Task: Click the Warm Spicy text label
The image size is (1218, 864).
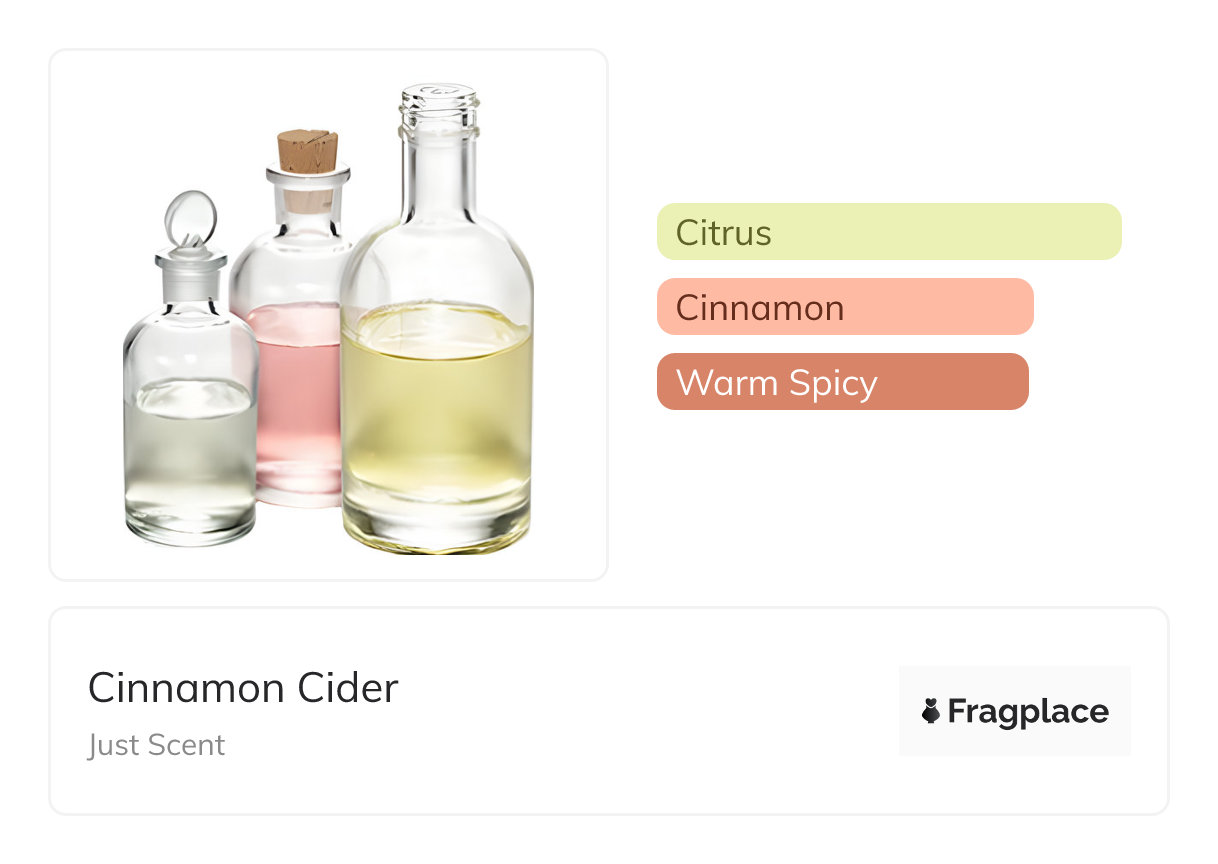Action: [776, 382]
